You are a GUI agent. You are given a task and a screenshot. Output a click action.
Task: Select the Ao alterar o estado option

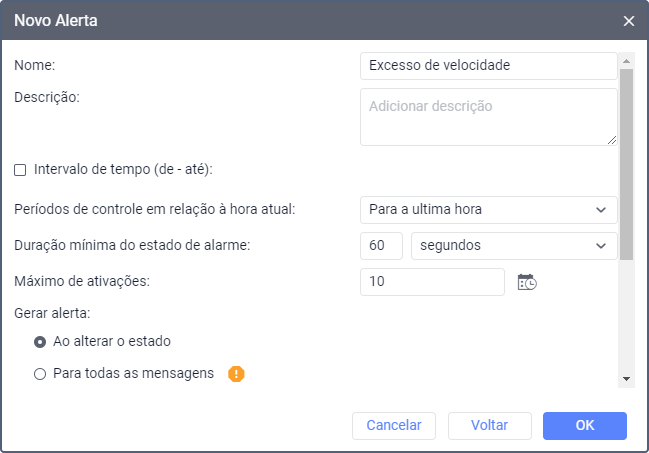point(40,341)
